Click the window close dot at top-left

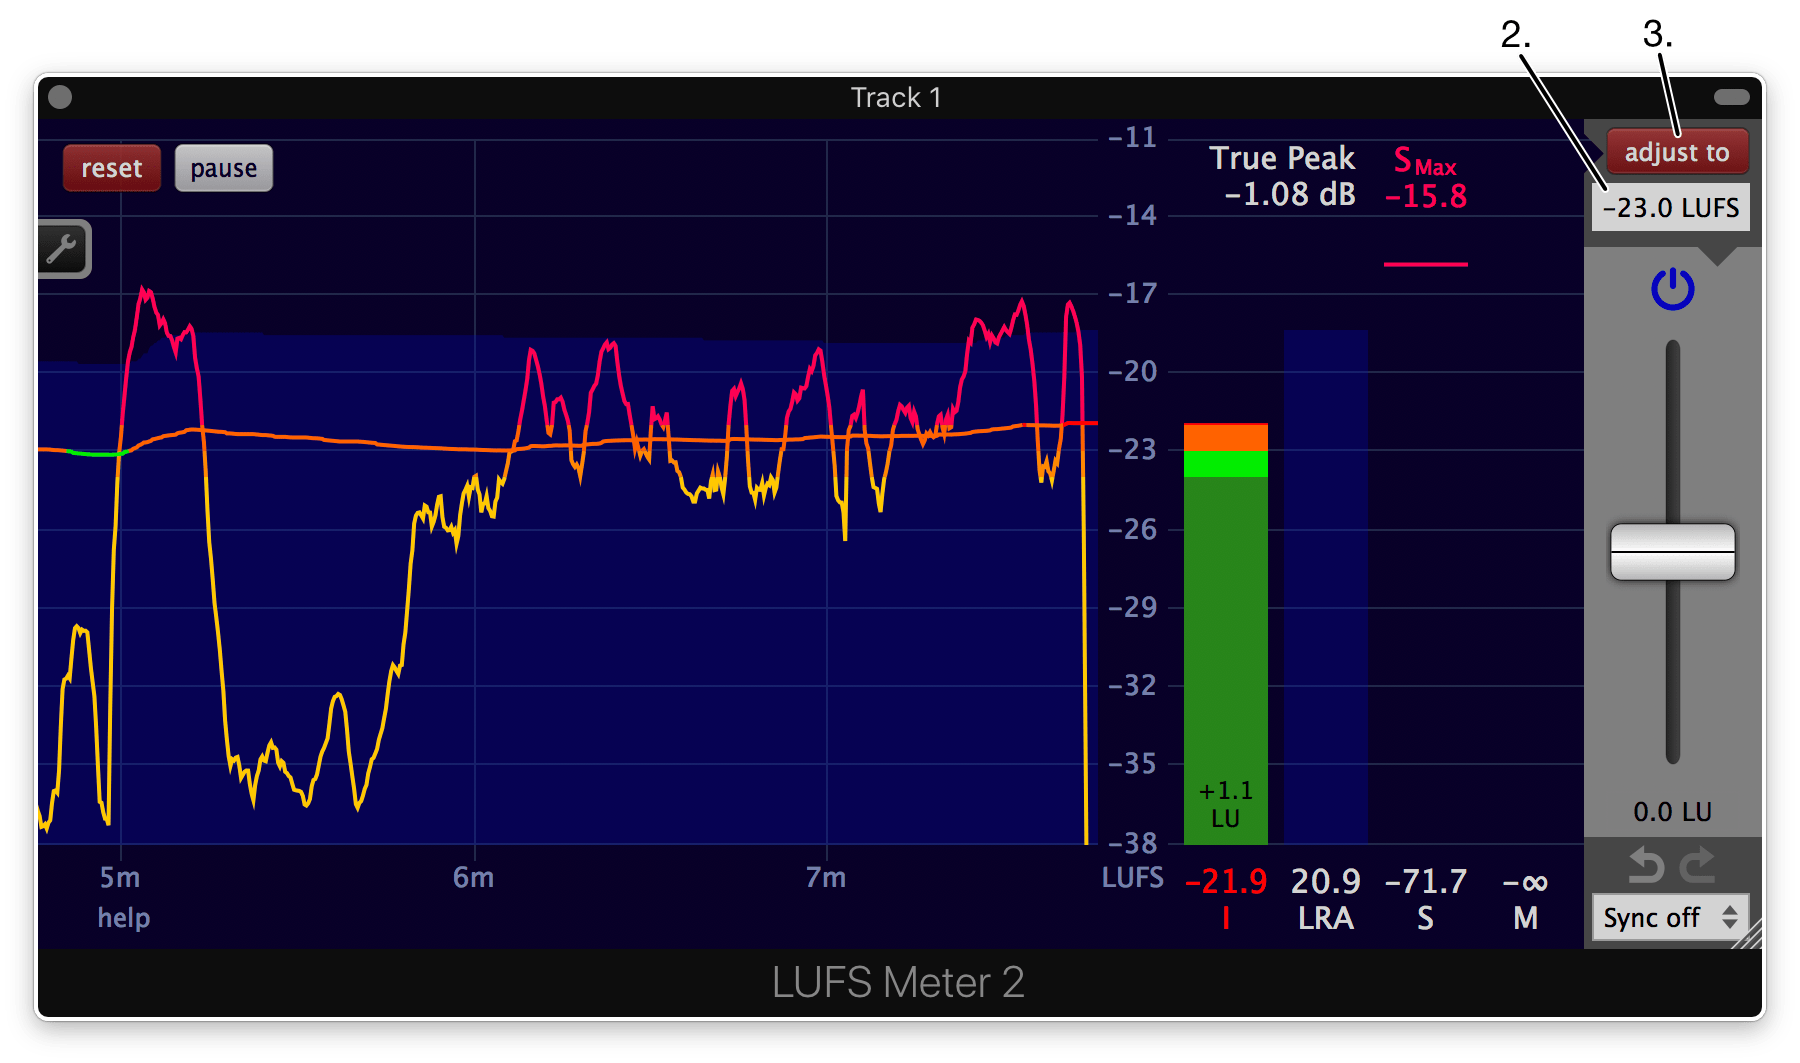coord(60,96)
